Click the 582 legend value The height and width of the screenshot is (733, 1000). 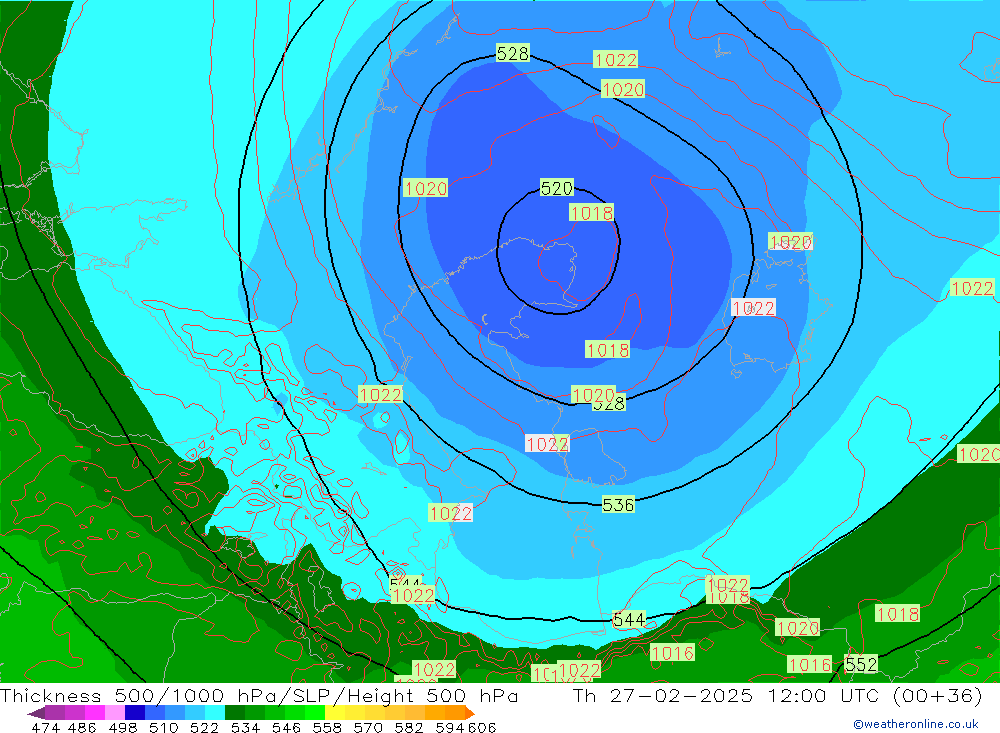coord(408,727)
